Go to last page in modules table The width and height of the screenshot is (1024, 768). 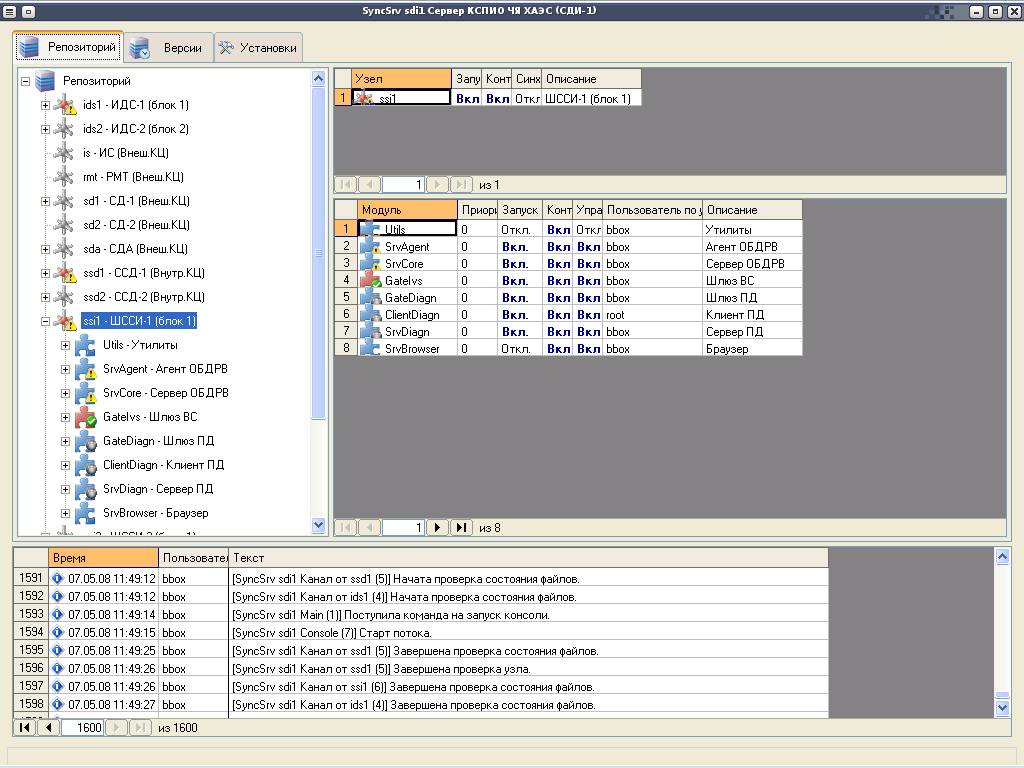(x=461, y=527)
